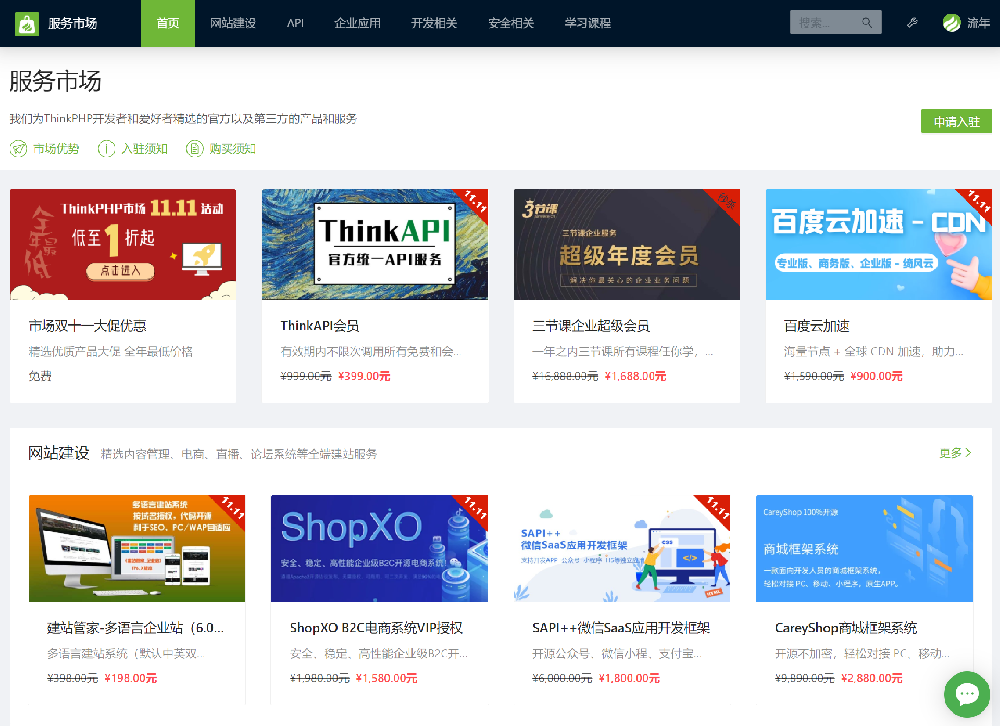Click the green shopping bag logo icon

click(x=26, y=23)
